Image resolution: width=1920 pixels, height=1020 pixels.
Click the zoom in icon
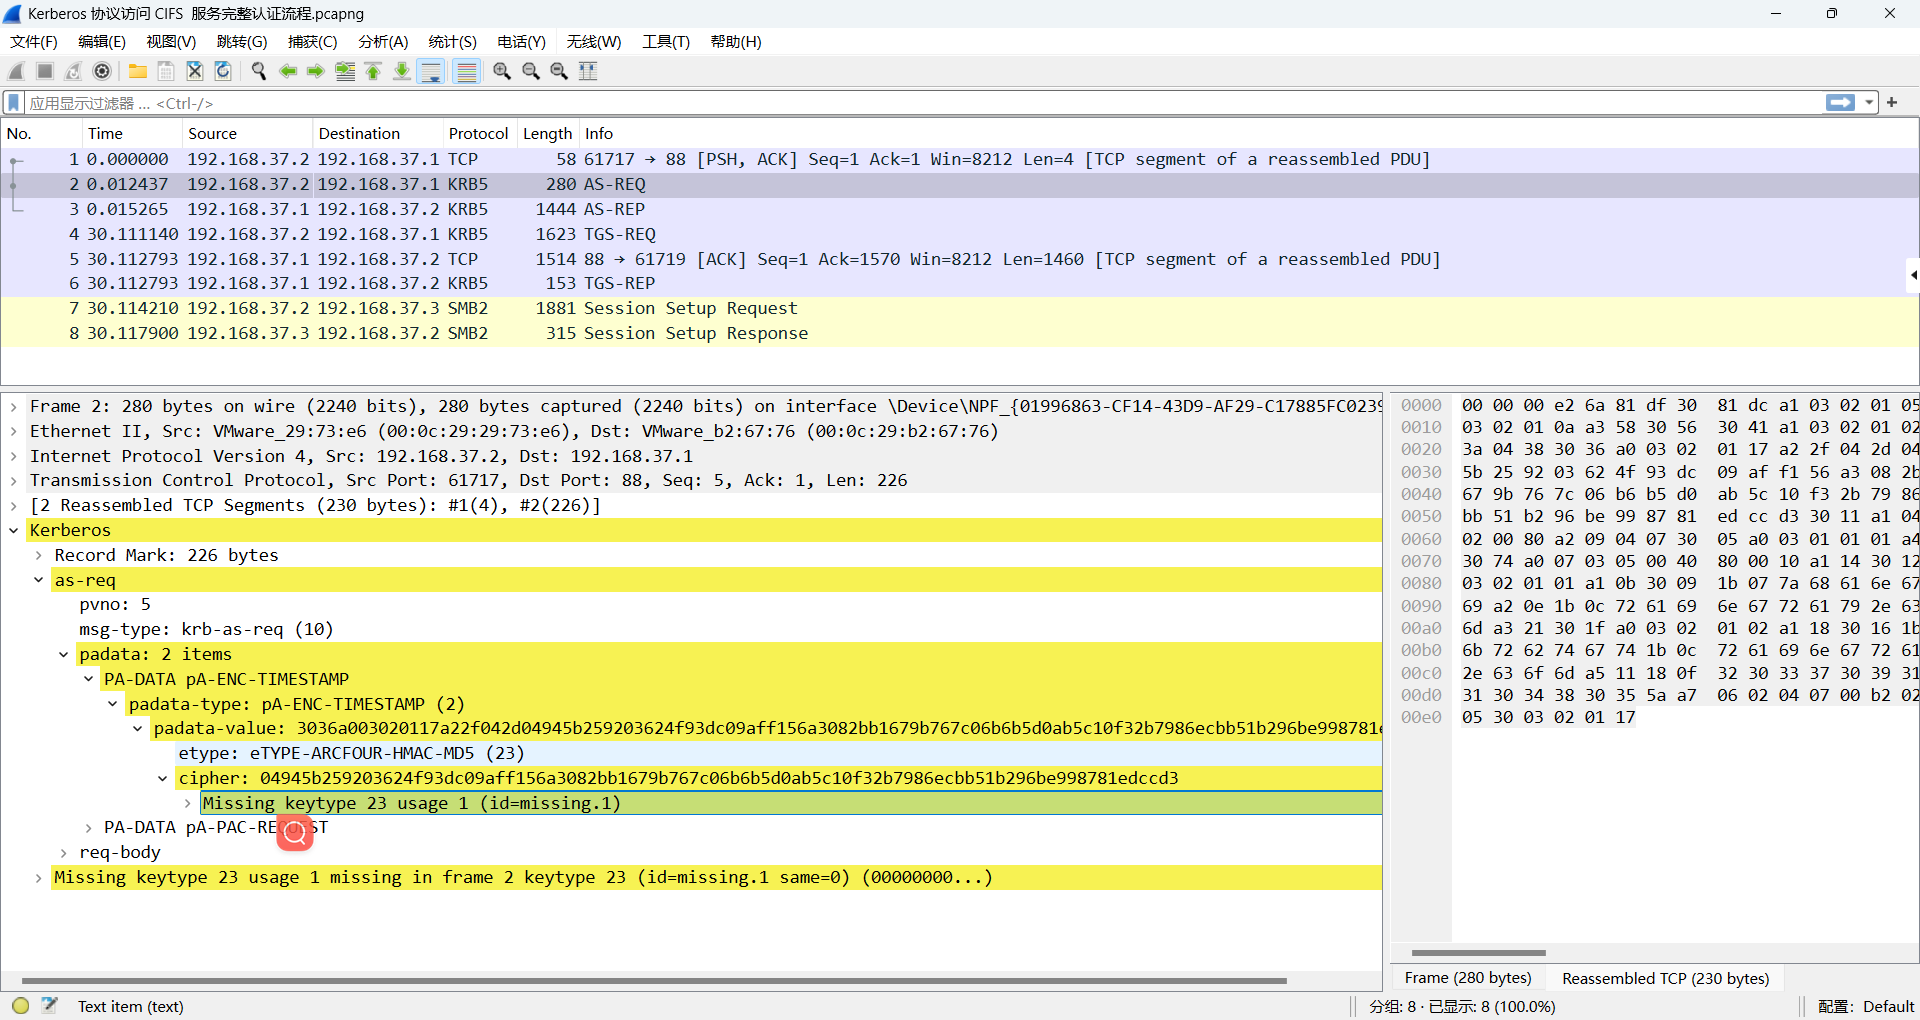[502, 71]
